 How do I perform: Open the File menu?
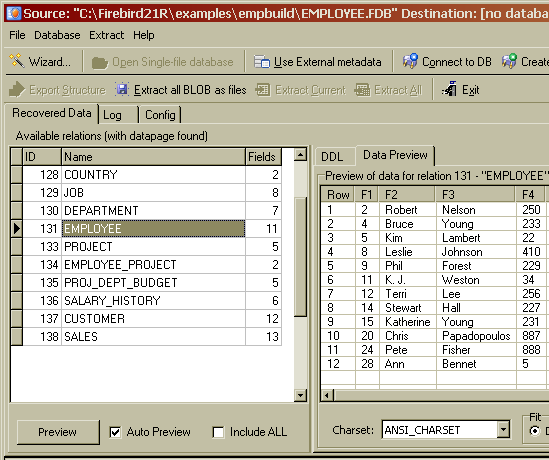tap(17, 35)
